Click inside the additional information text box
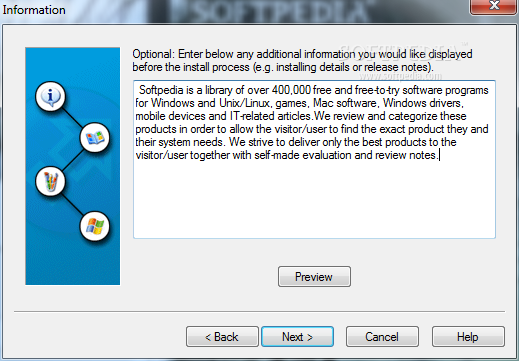Screen dimensions: 519x361 [x=314, y=159]
